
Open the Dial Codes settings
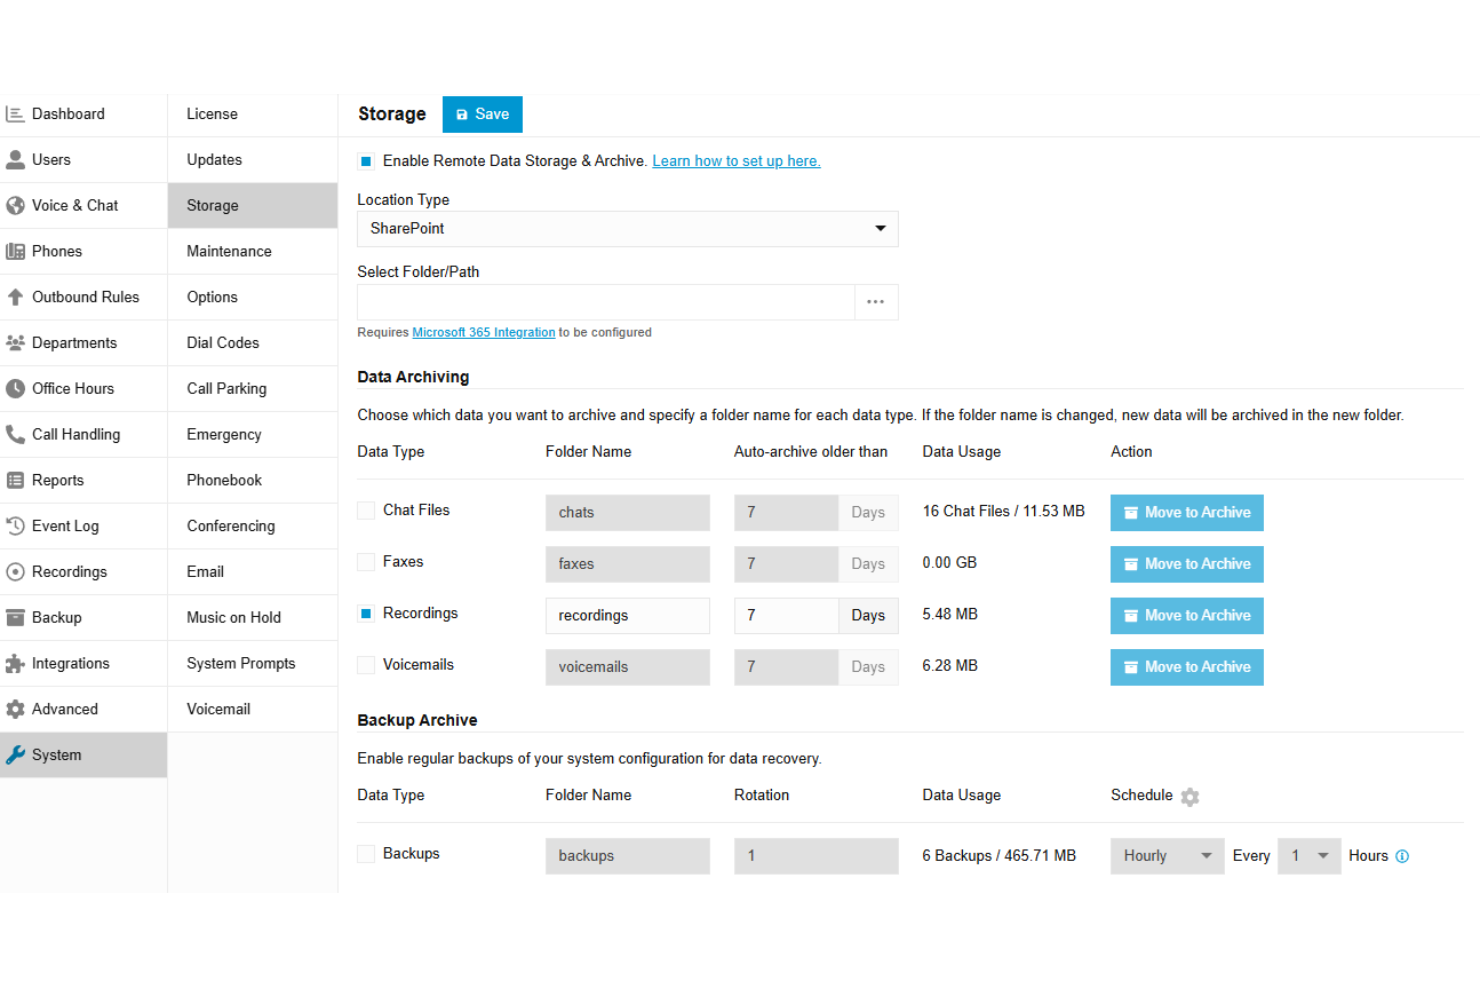[222, 342]
